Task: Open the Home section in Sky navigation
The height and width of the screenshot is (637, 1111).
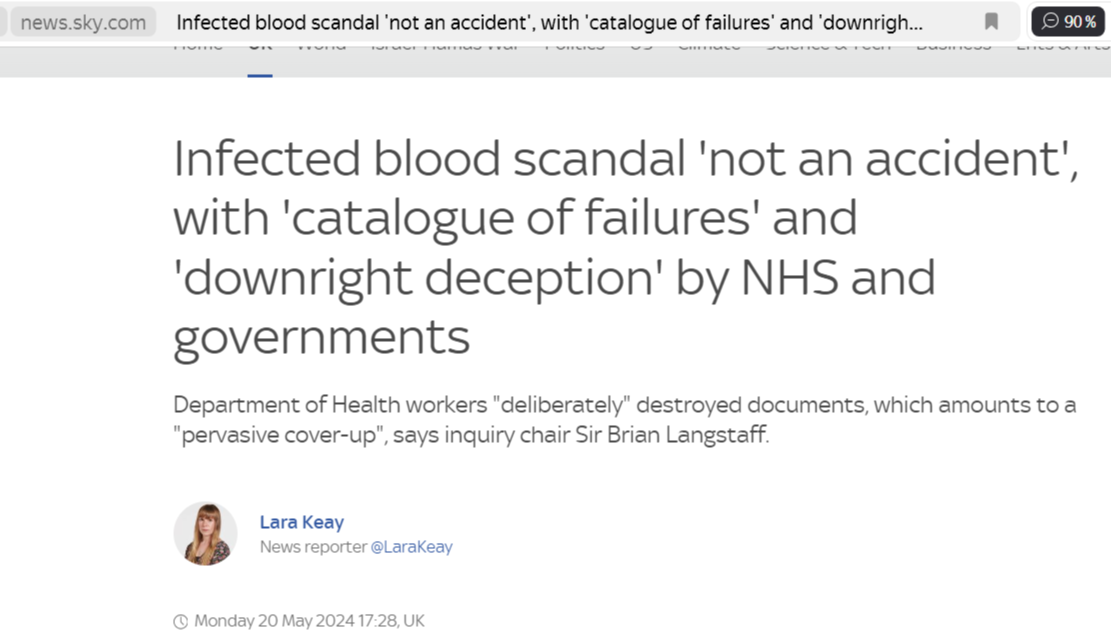Action: click(198, 46)
